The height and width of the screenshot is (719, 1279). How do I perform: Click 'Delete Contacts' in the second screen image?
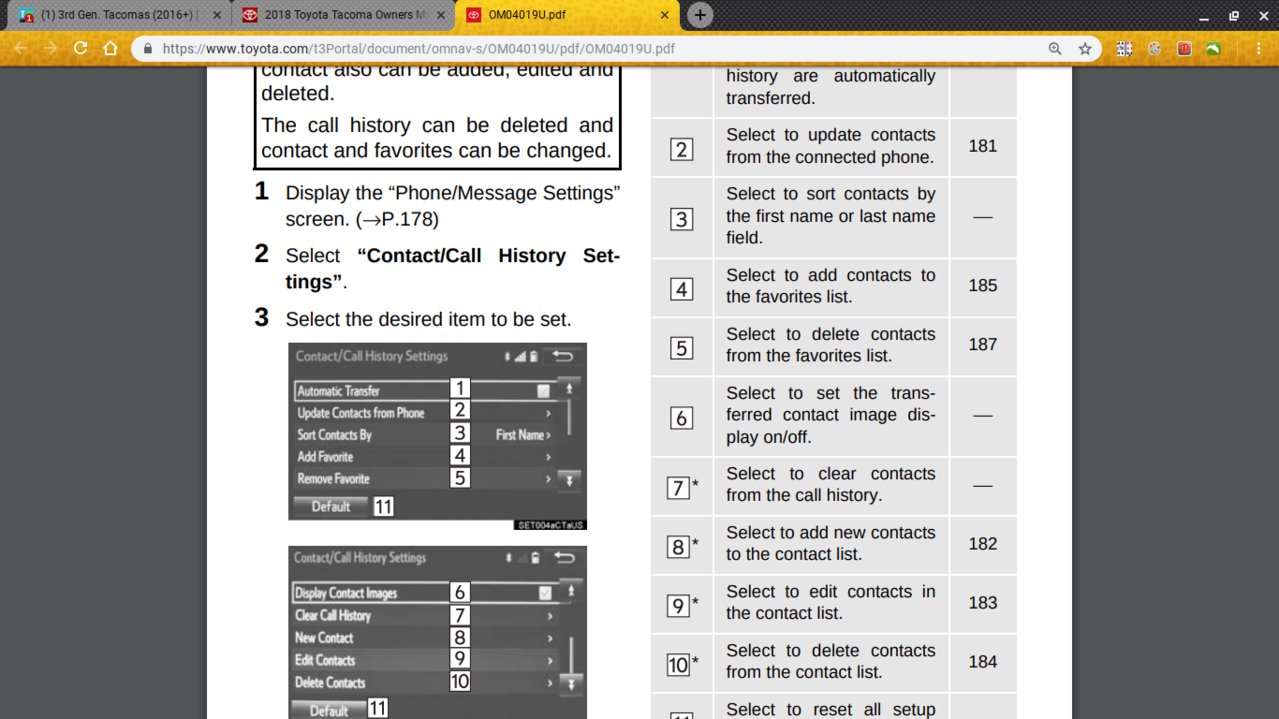(x=330, y=683)
